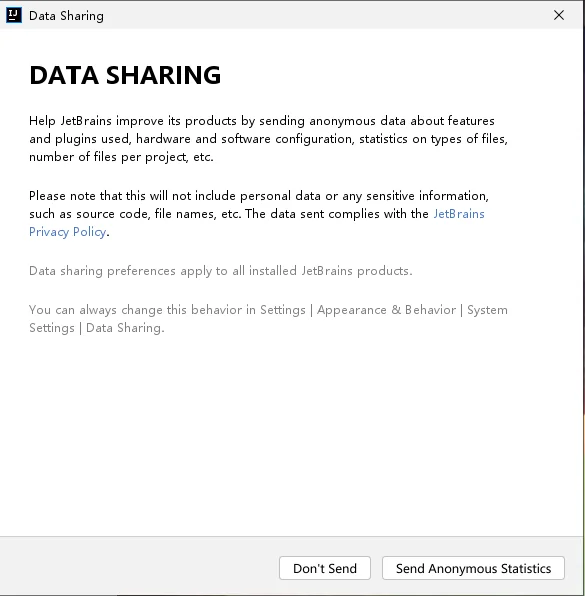Viewport: 585px width, 596px height.
Task: Click the 'Data sharing preferences apply' note
Action: tap(220, 271)
